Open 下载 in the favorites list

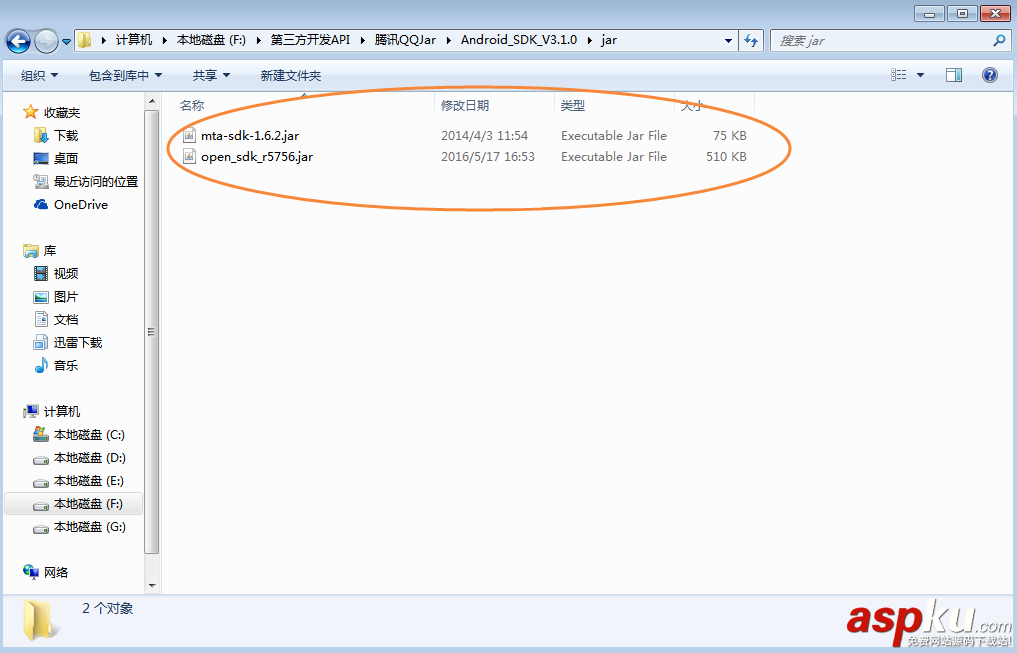[x=66, y=136]
